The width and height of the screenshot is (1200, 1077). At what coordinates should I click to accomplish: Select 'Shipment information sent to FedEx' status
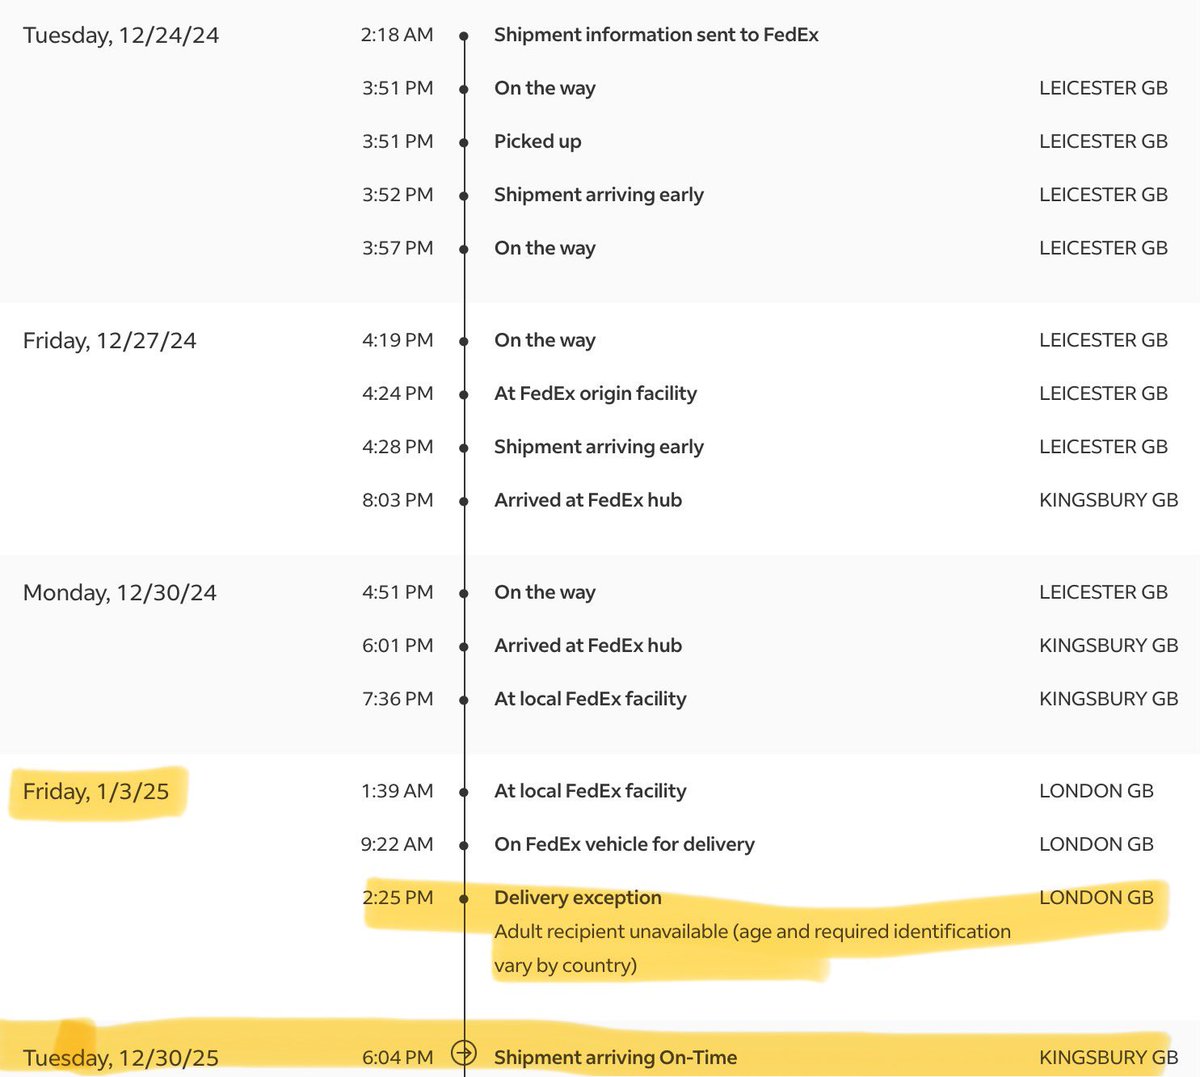[656, 35]
